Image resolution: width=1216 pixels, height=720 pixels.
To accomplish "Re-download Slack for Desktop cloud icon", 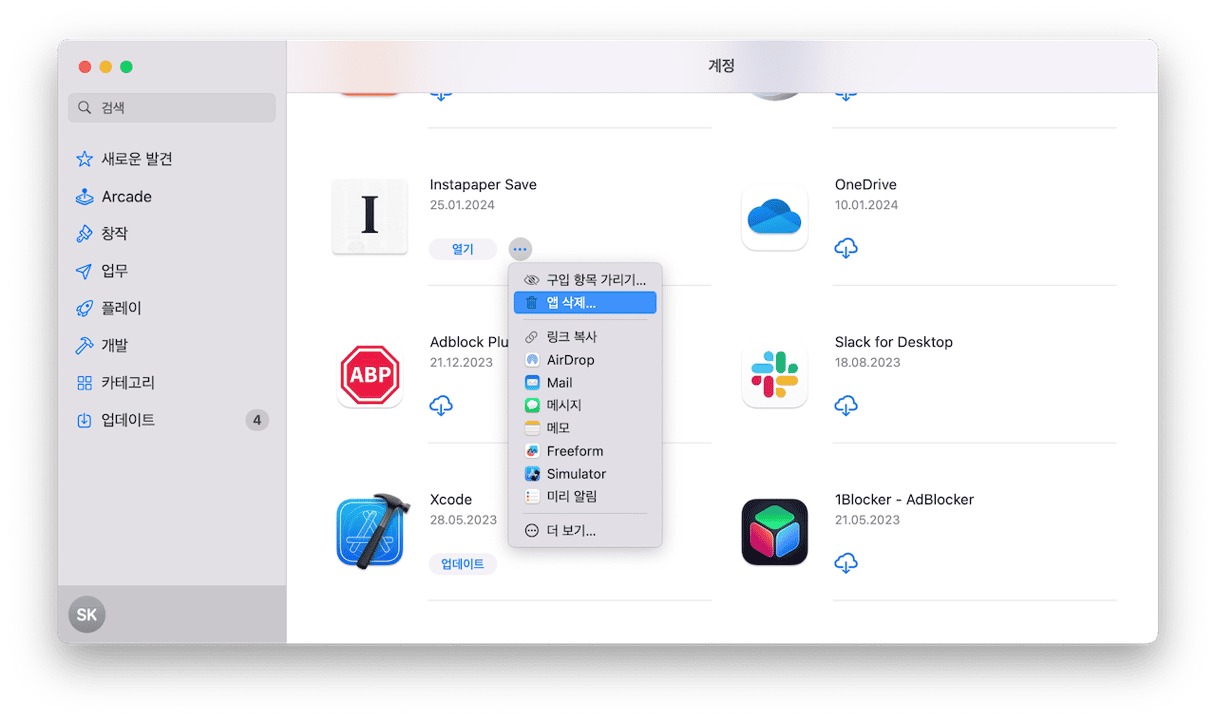I will click(846, 405).
